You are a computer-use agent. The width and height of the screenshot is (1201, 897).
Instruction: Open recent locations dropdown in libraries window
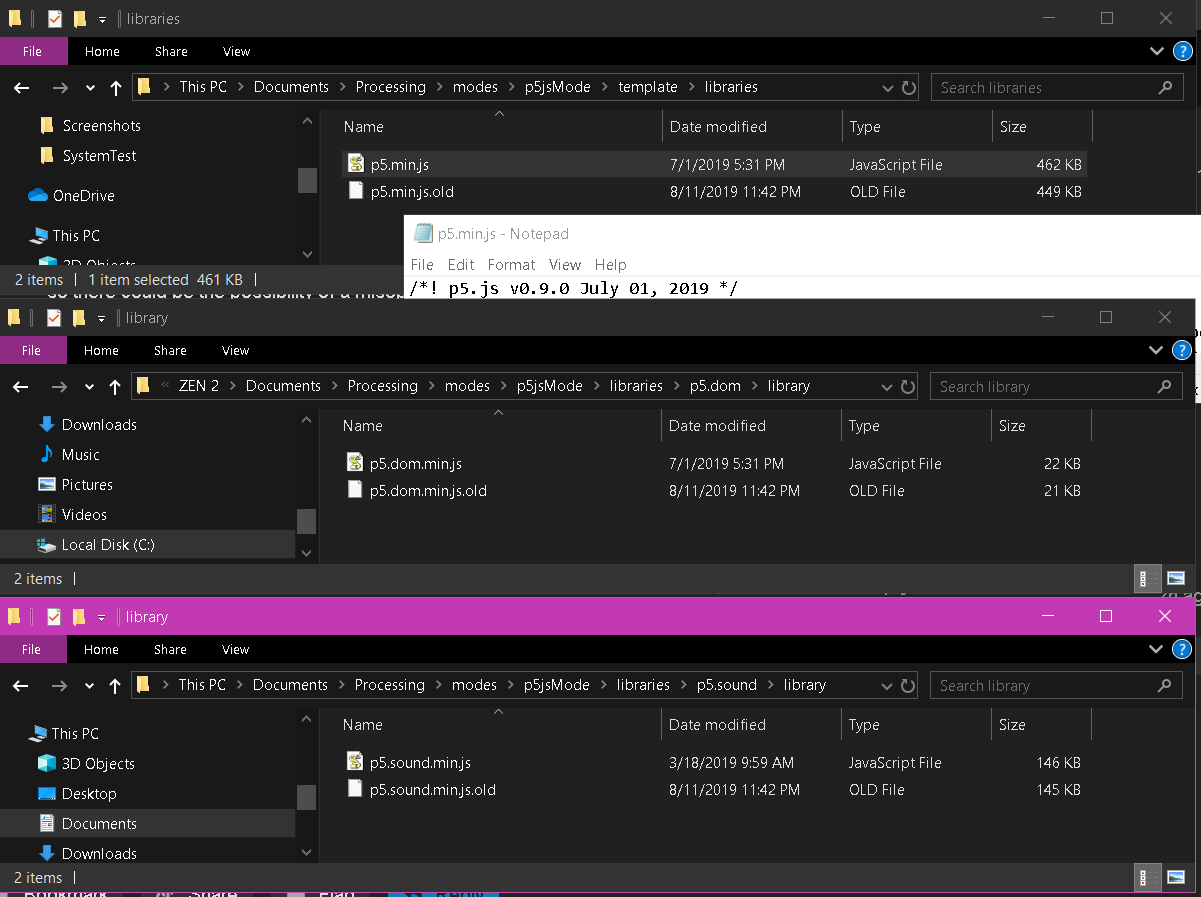(90, 87)
